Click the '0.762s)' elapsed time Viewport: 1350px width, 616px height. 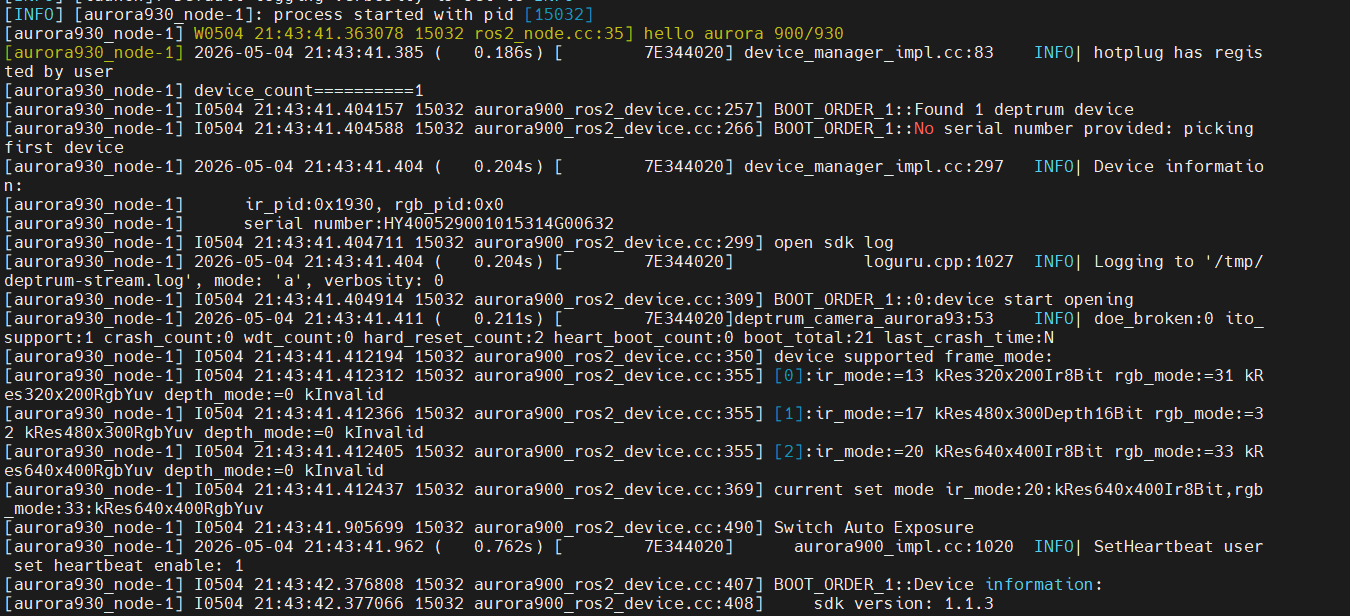tap(509, 546)
